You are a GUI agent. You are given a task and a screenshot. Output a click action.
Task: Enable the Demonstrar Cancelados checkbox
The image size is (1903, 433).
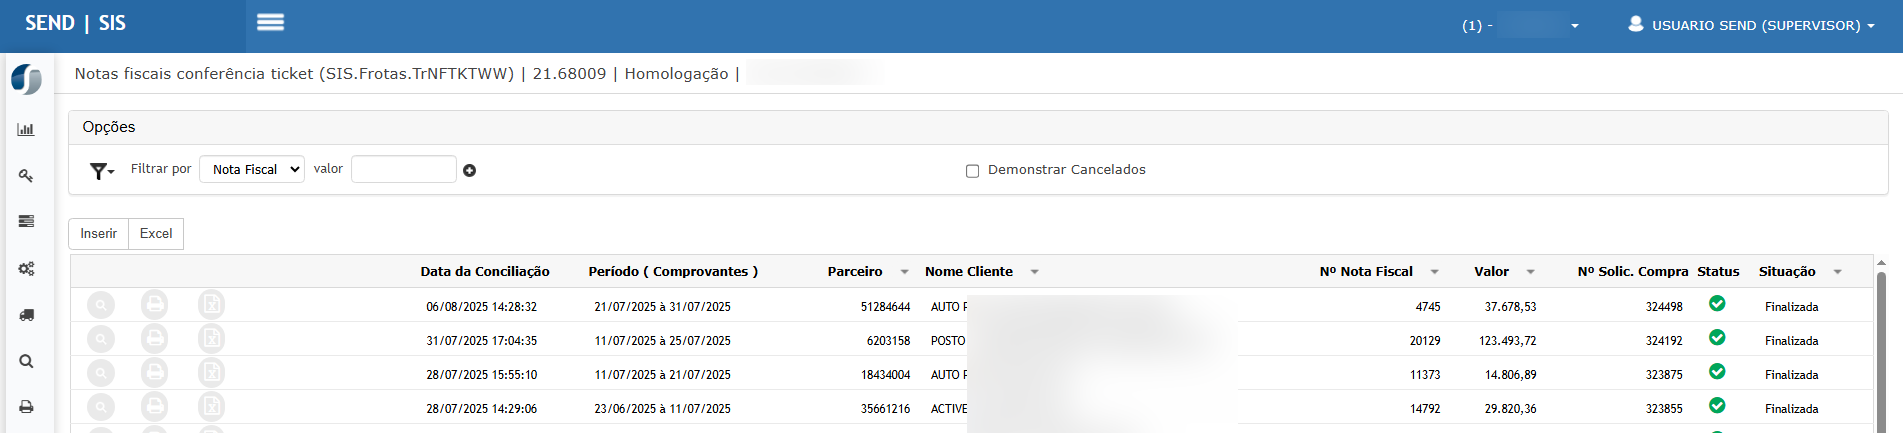972,171
